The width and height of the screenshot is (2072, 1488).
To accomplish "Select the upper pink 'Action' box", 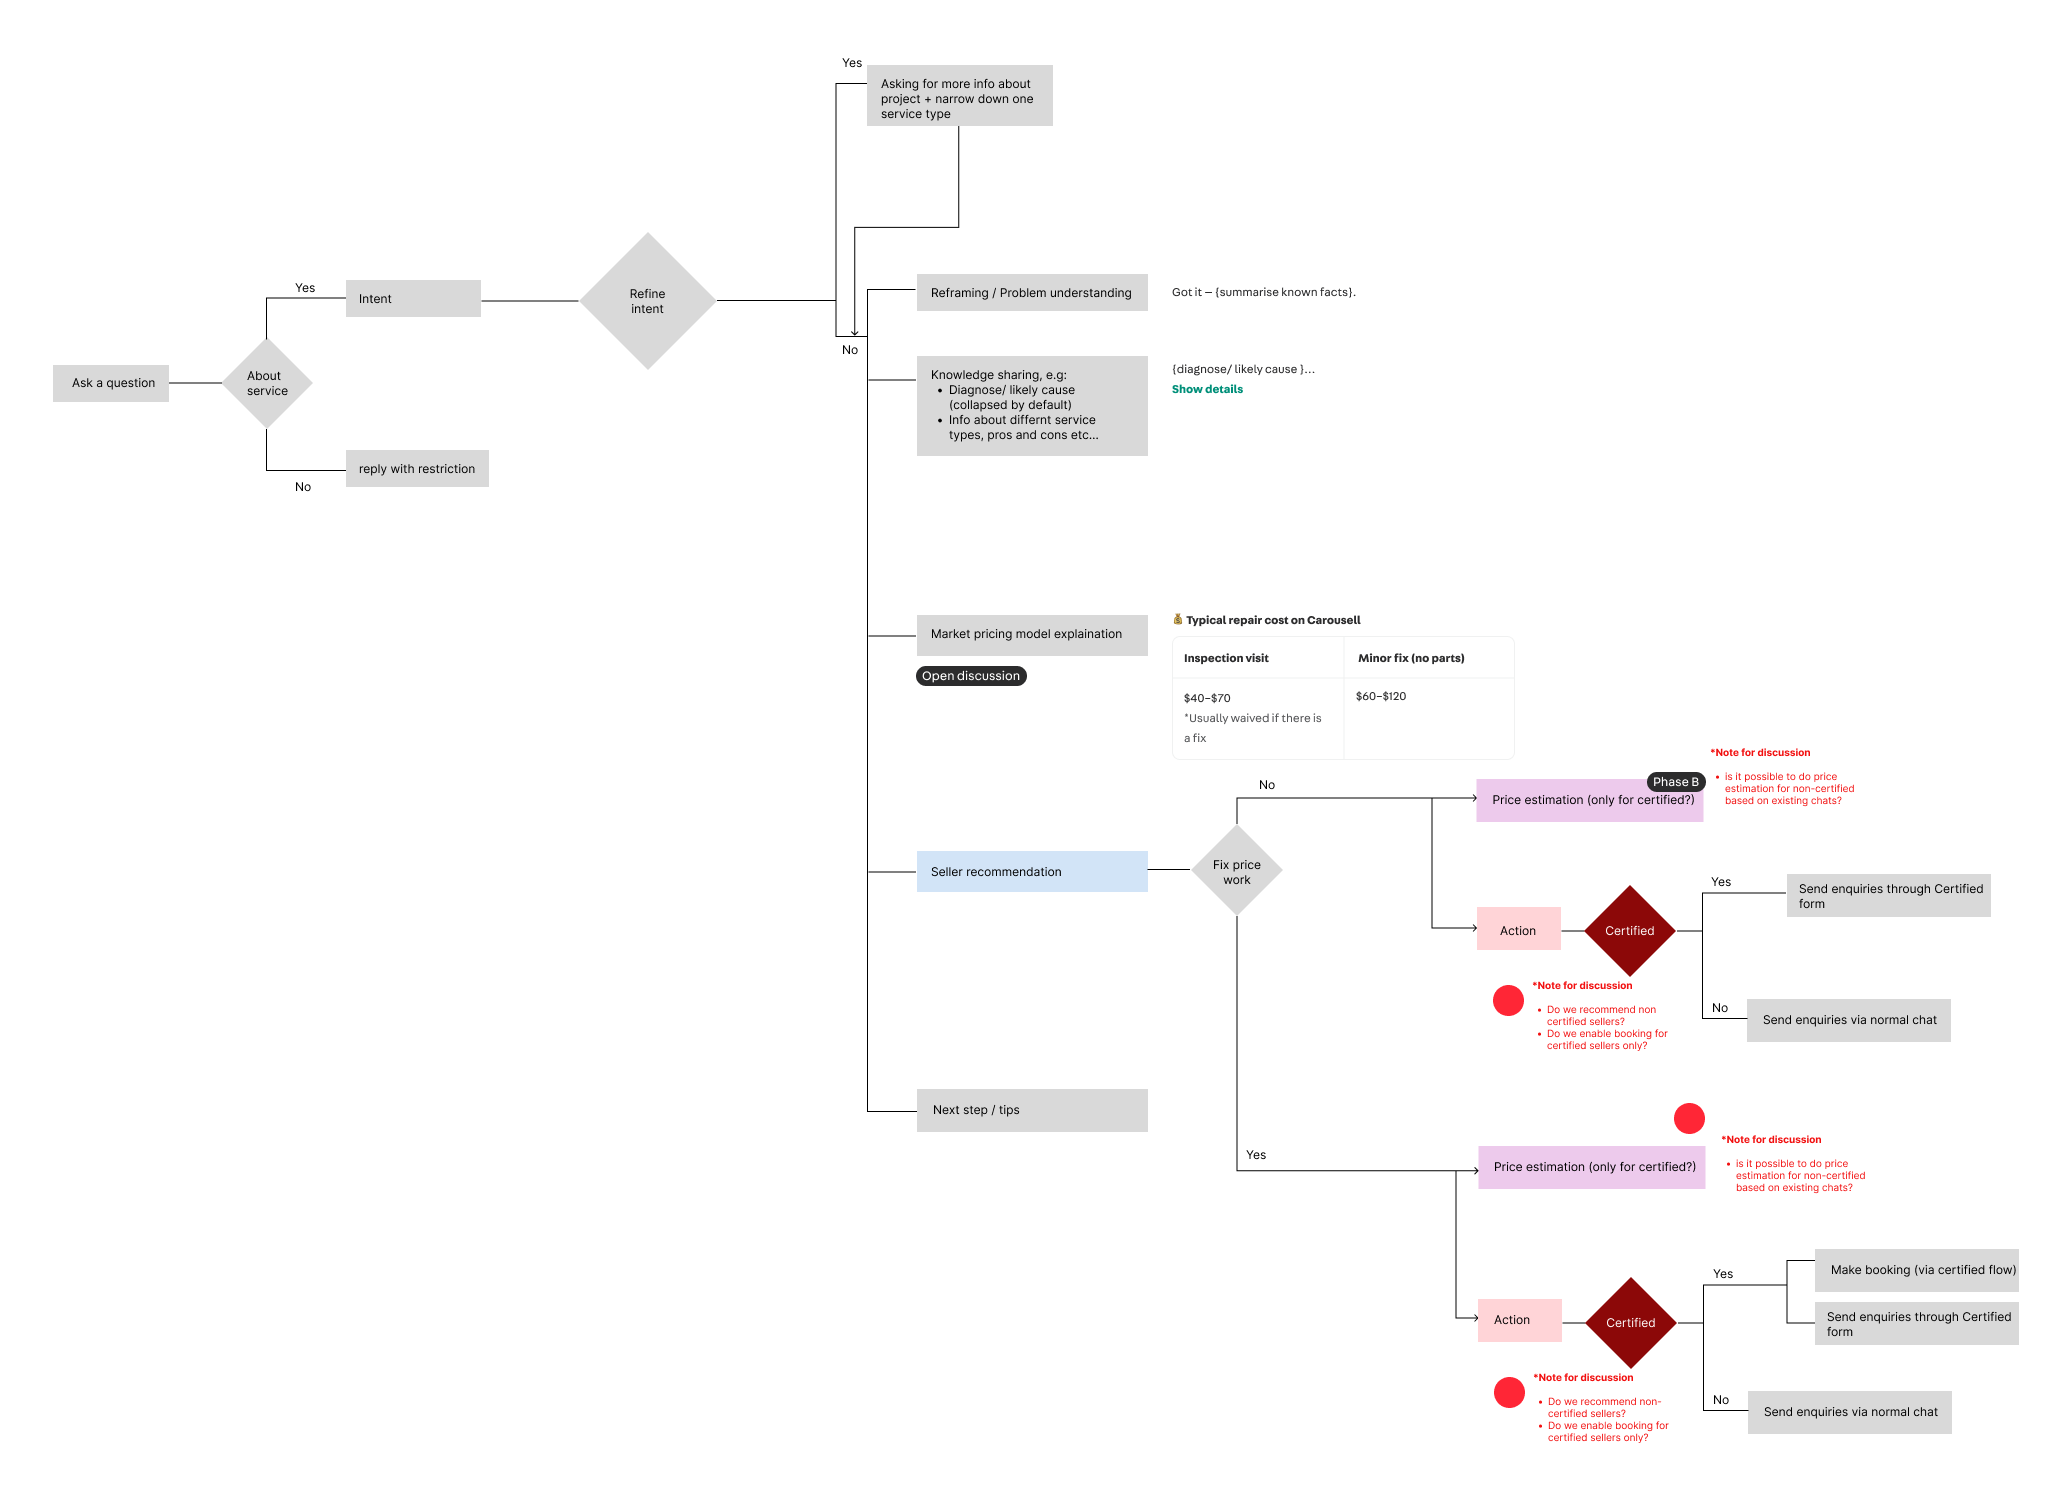I will 1518,930.
